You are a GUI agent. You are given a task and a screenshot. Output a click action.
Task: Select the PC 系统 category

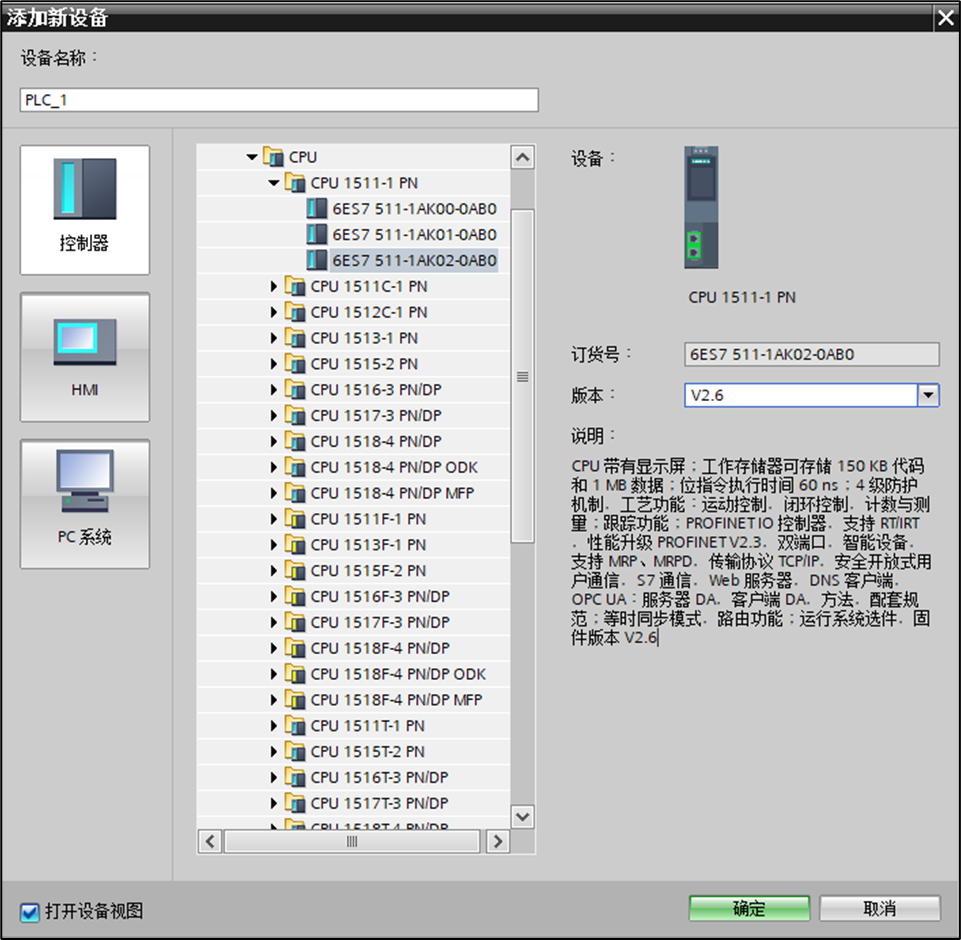click(85, 504)
